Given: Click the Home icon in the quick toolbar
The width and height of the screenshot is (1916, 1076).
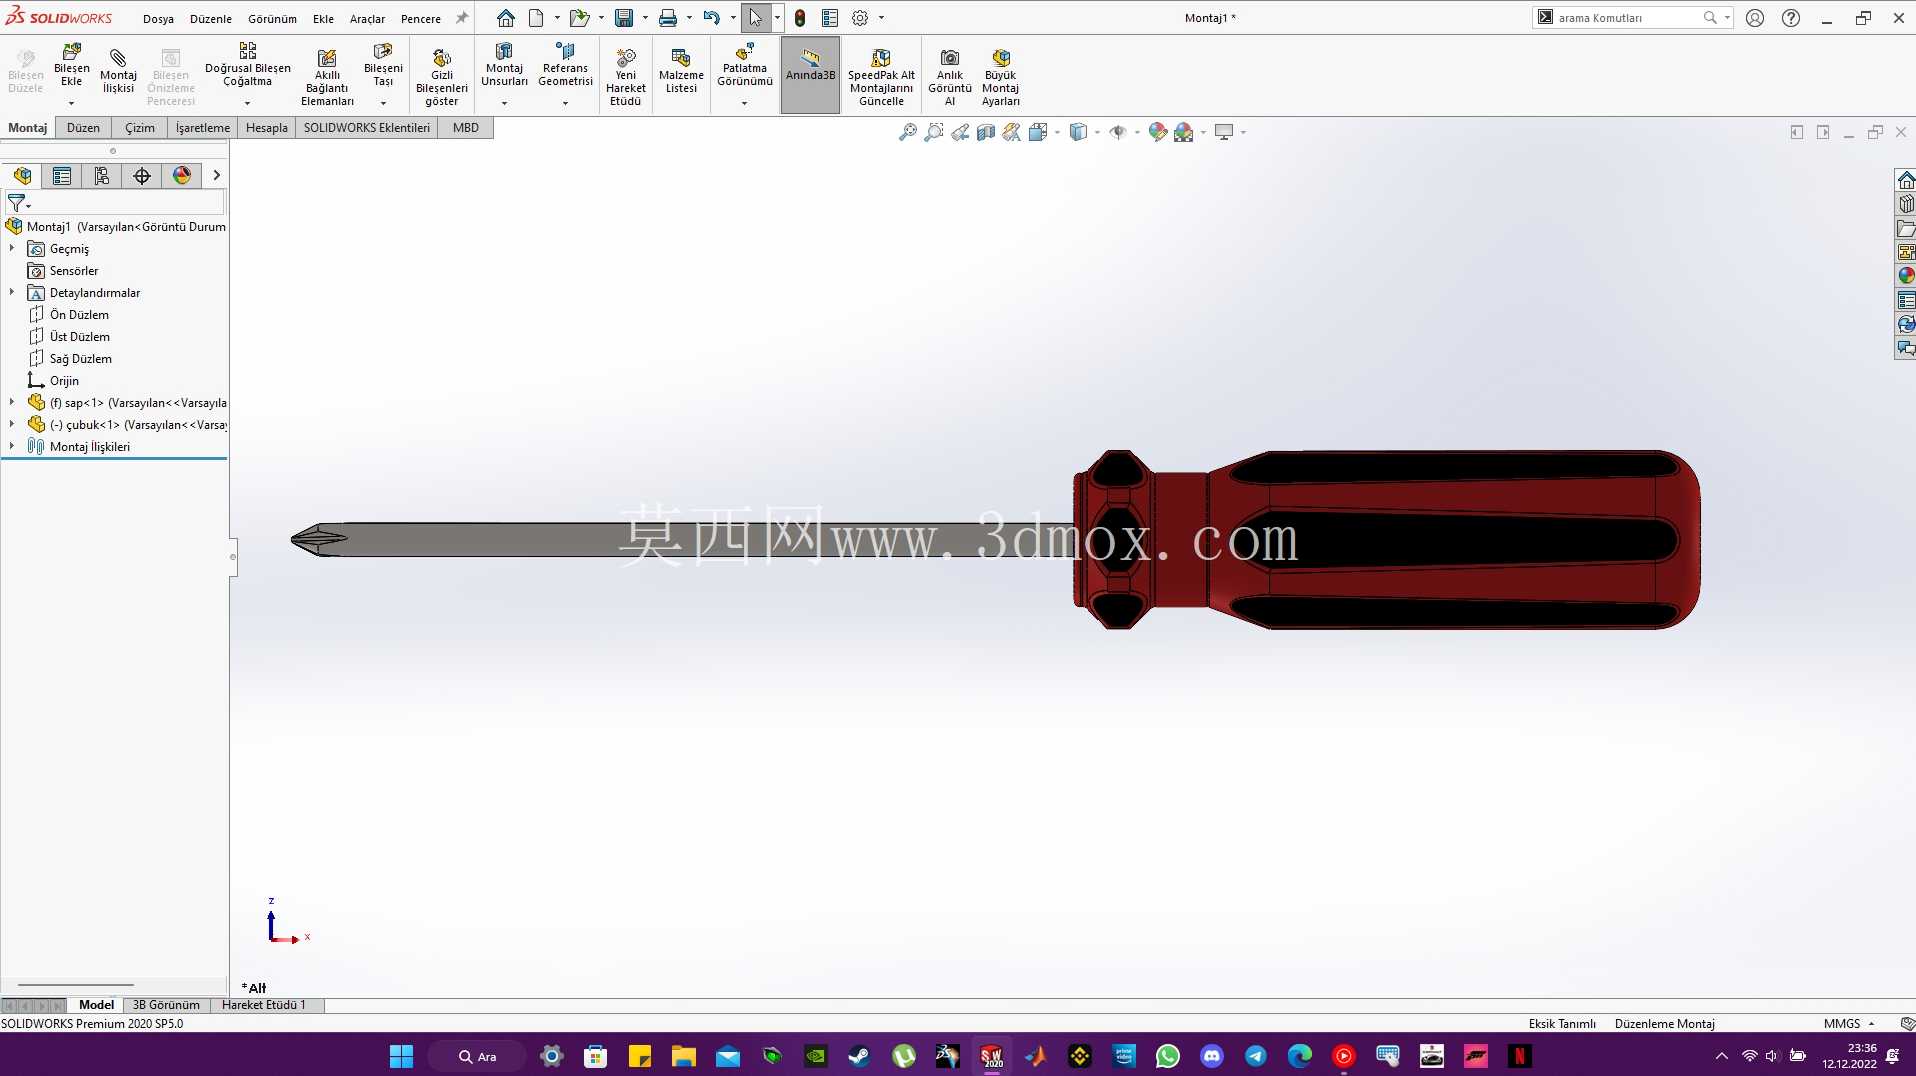Looking at the screenshot, I should pos(506,18).
